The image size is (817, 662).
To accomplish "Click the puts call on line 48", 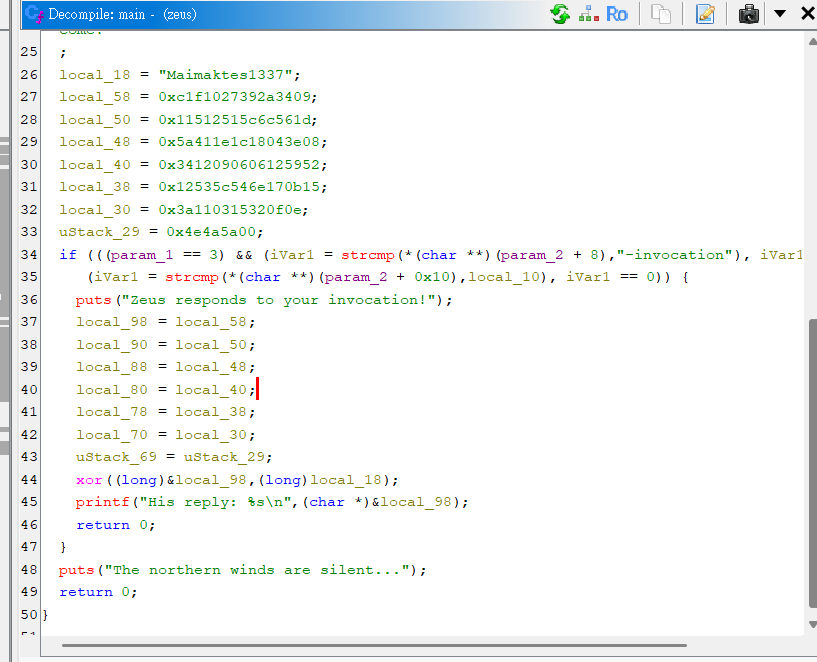I will [x=77, y=570].
